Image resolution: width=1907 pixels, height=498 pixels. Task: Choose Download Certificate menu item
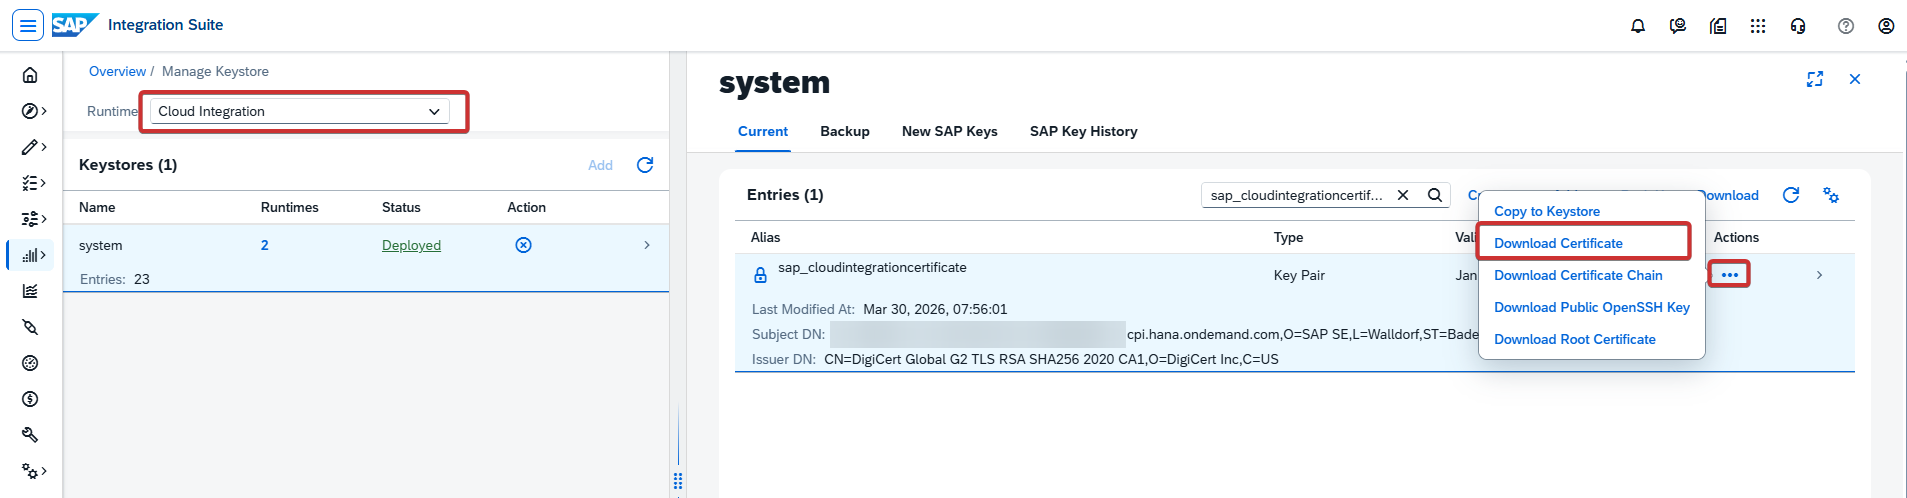1558,243
